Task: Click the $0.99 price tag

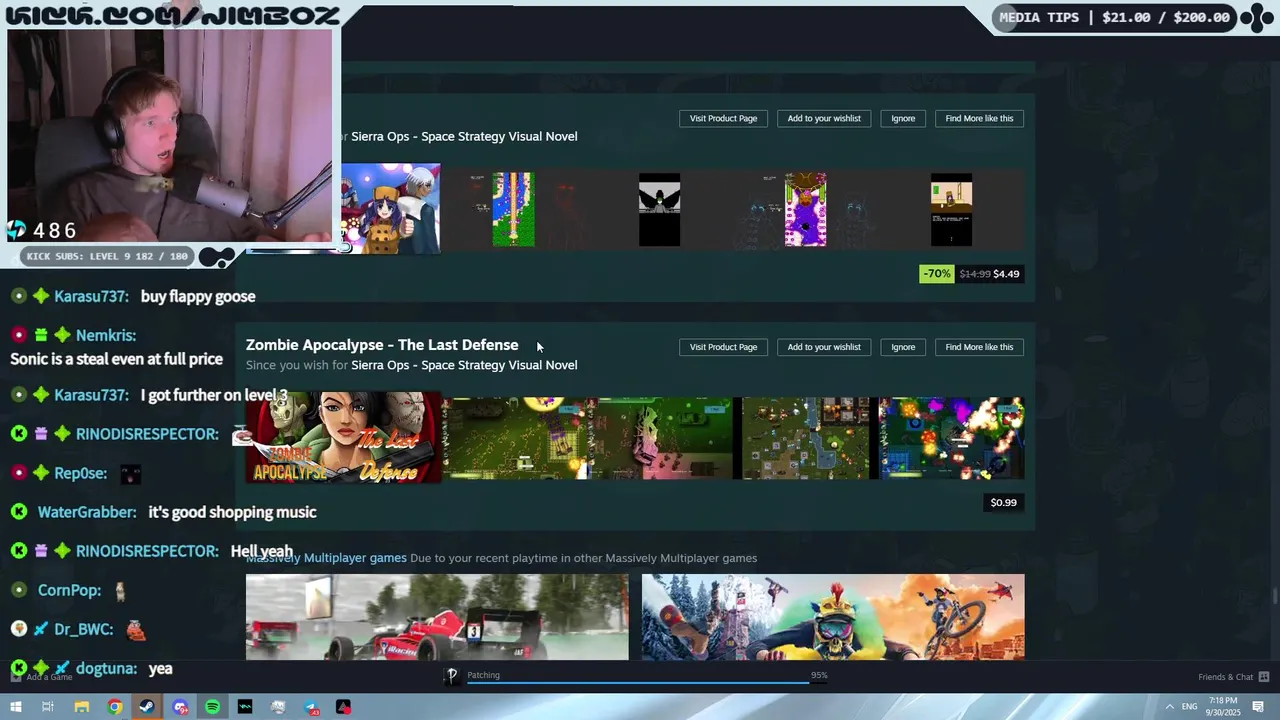Action: tap(1003, 503)
